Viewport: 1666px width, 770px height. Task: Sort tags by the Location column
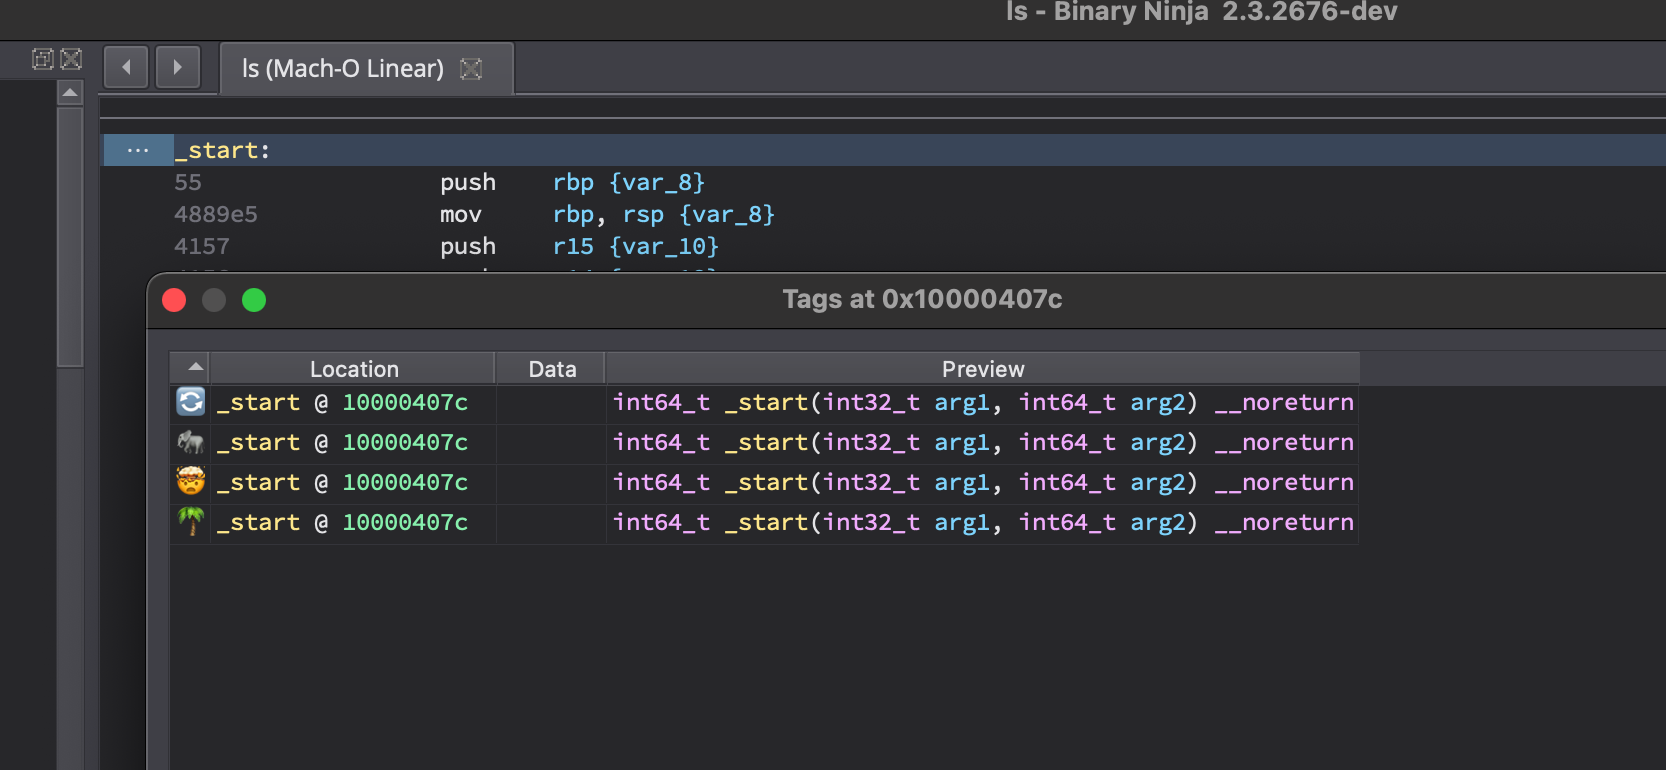[353, 368]
